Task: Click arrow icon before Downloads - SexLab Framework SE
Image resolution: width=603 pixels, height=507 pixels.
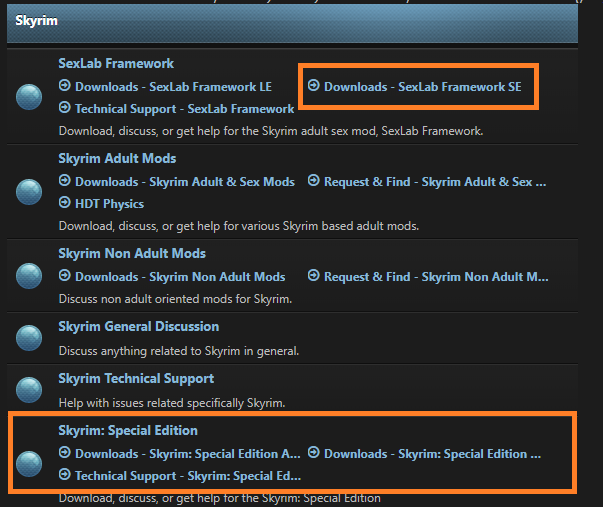Action: tap(313, 85)
